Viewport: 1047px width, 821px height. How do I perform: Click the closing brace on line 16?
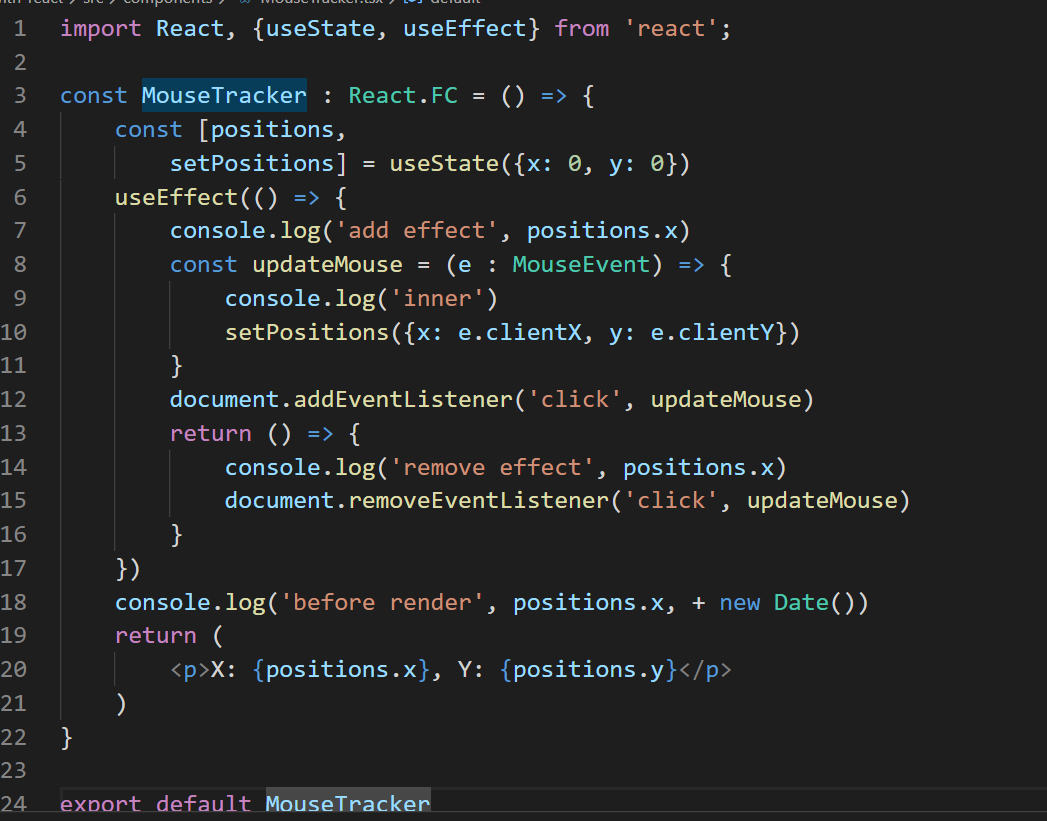click(x=176, y=535)
